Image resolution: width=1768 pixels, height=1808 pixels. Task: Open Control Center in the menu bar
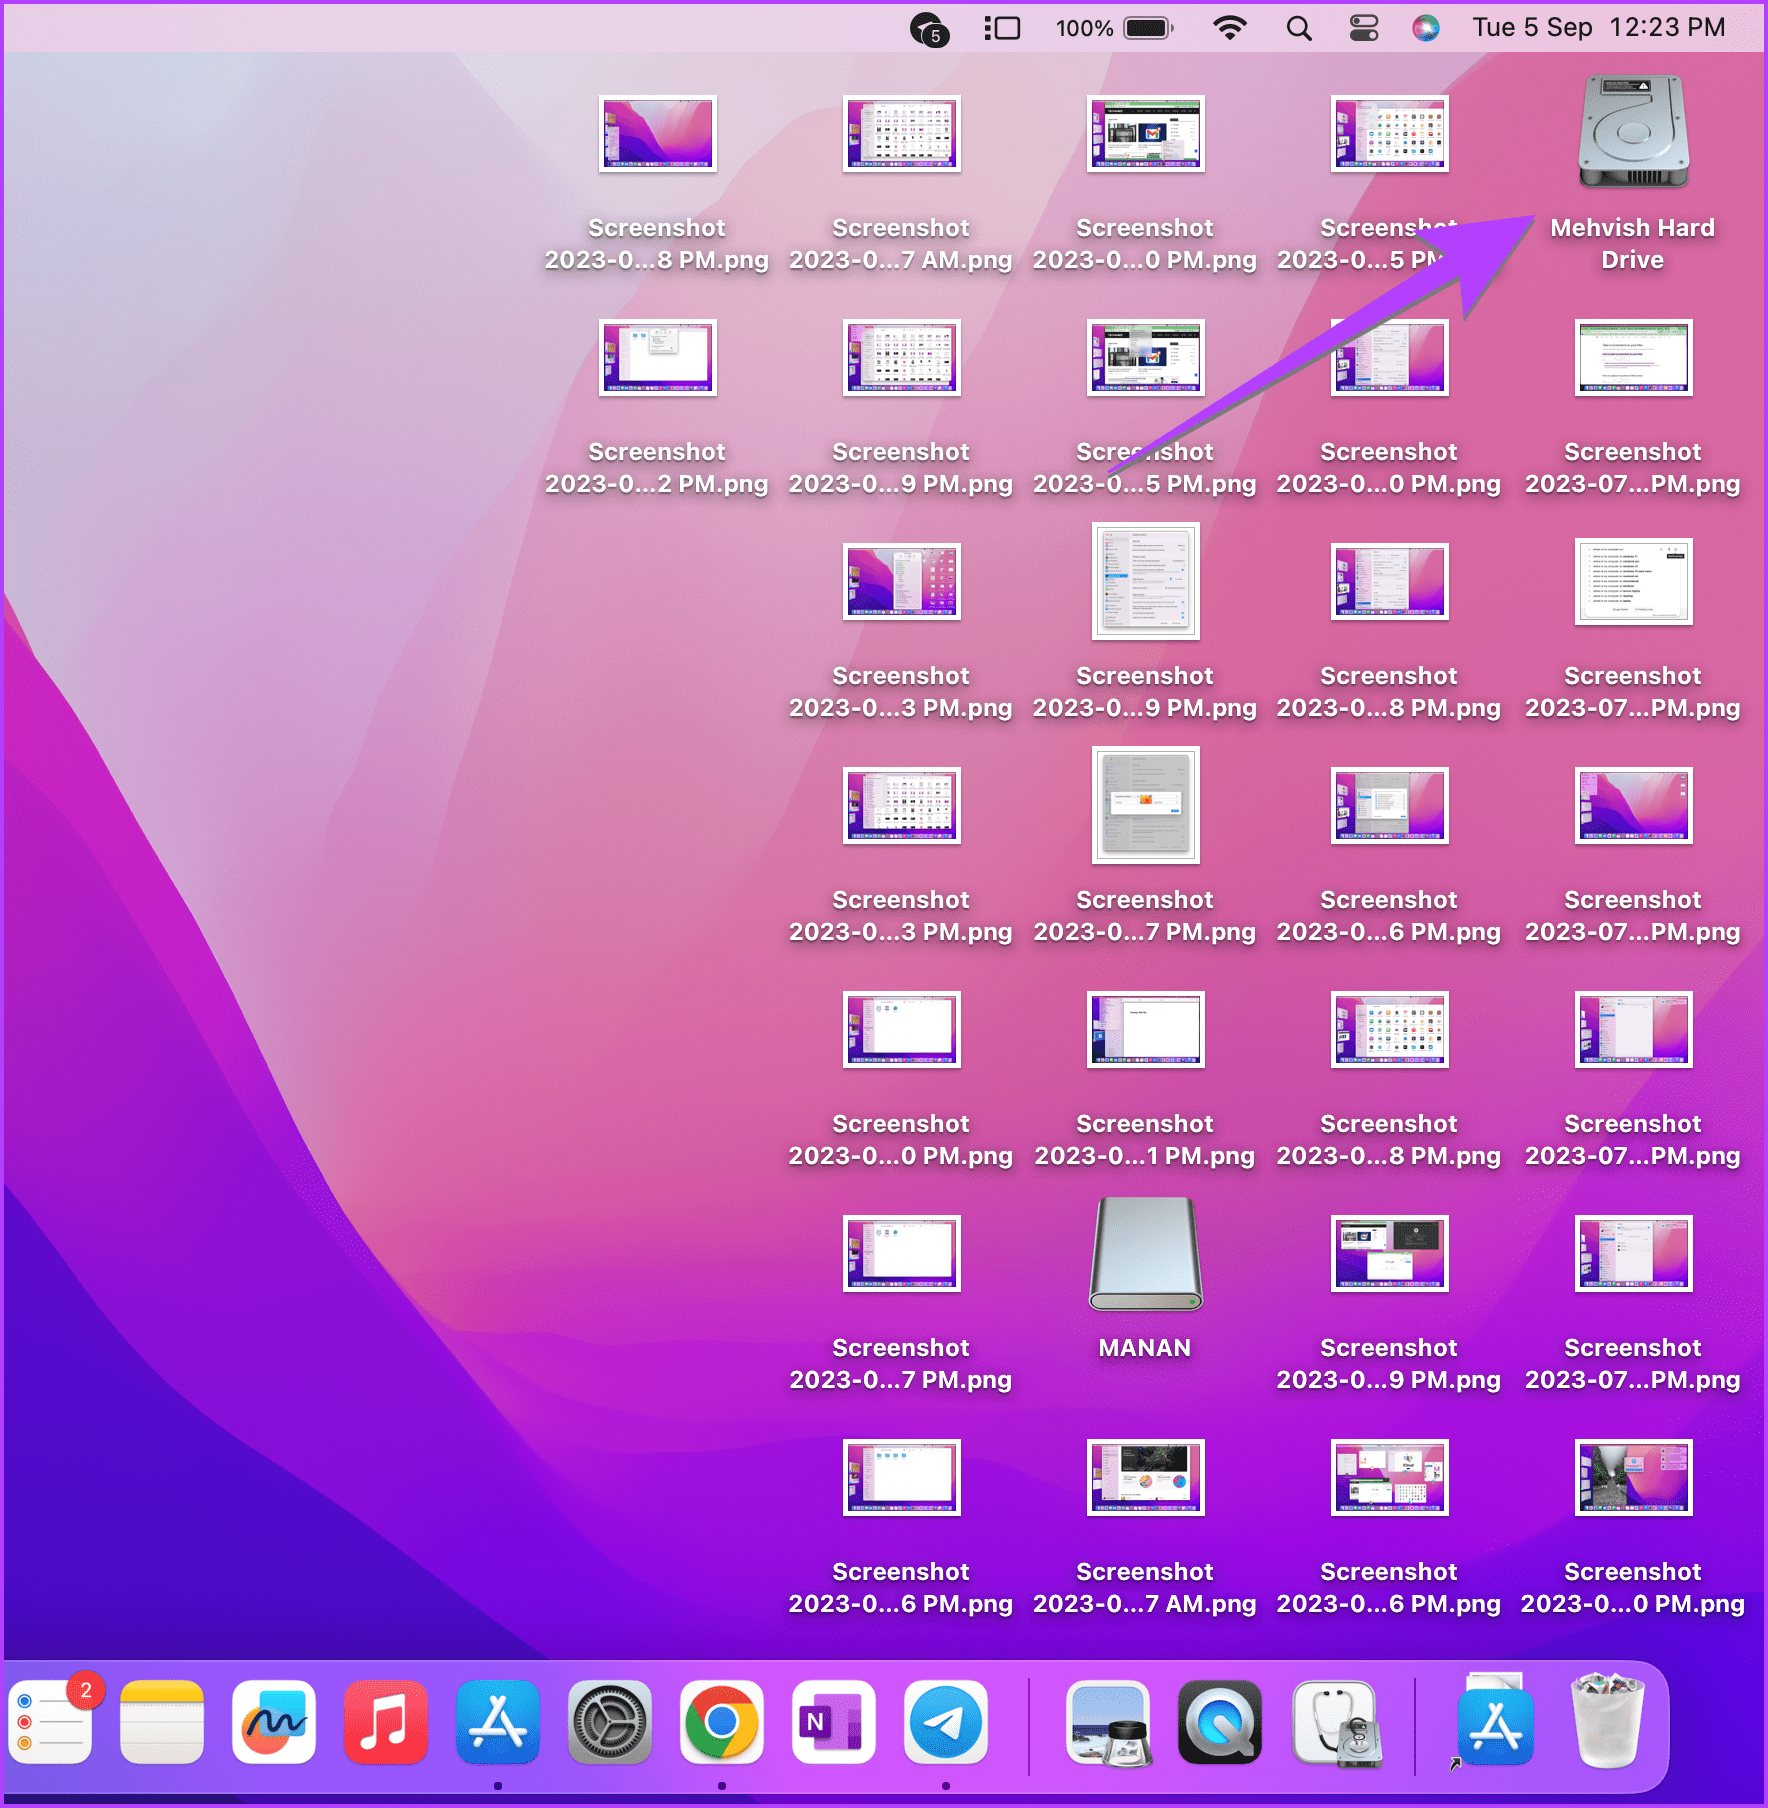tap(1362, 27)
